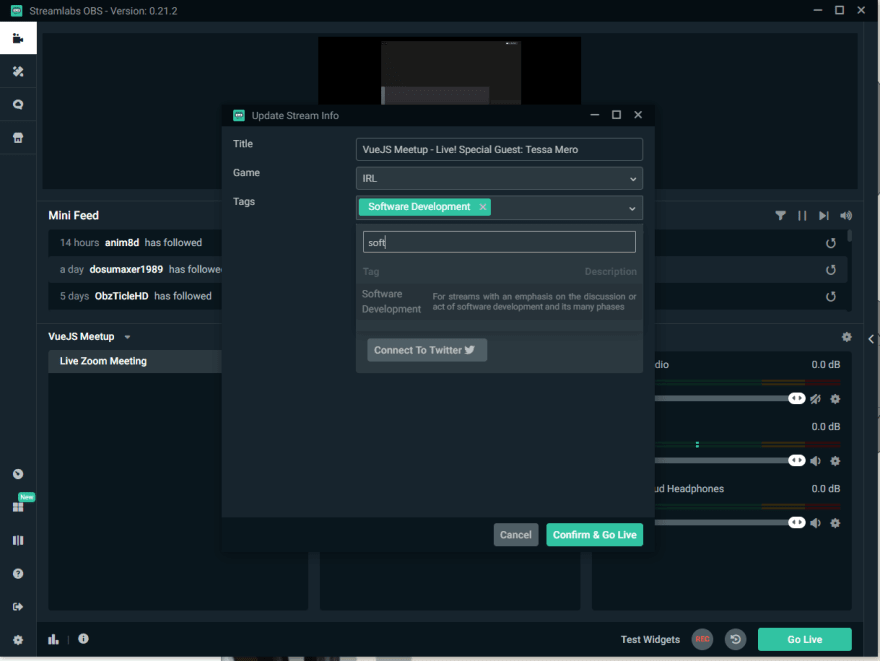Open the performance stats bar chart icon
This screenshot has width=880, height=661.
(53, 639)
